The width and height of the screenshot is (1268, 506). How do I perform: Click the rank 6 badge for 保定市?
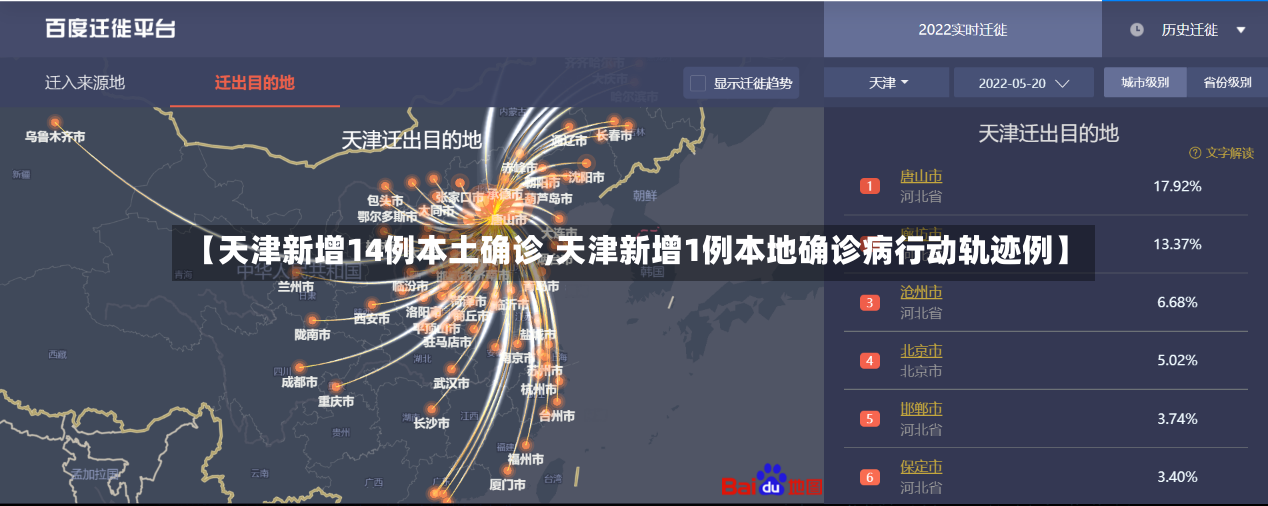[870, 477]
